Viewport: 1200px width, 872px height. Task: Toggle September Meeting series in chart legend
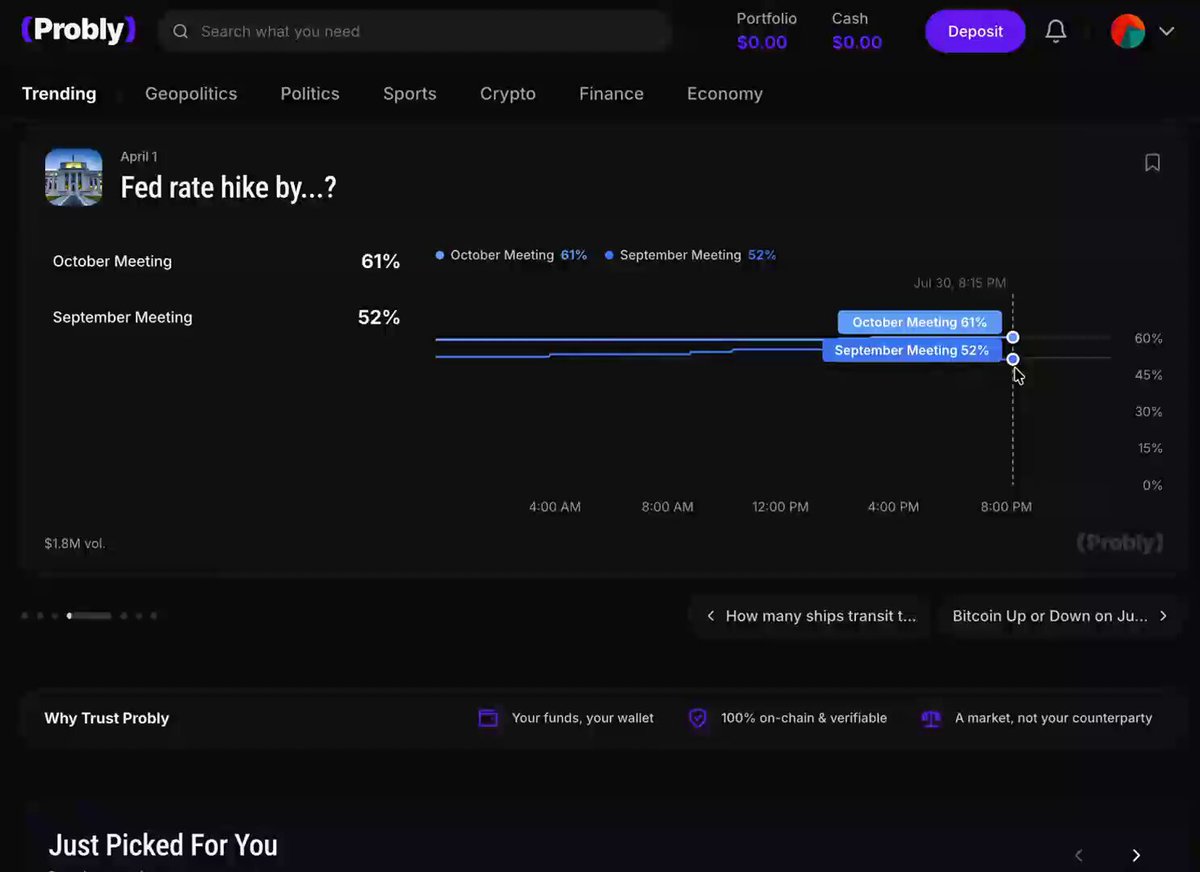coord(690,255)
